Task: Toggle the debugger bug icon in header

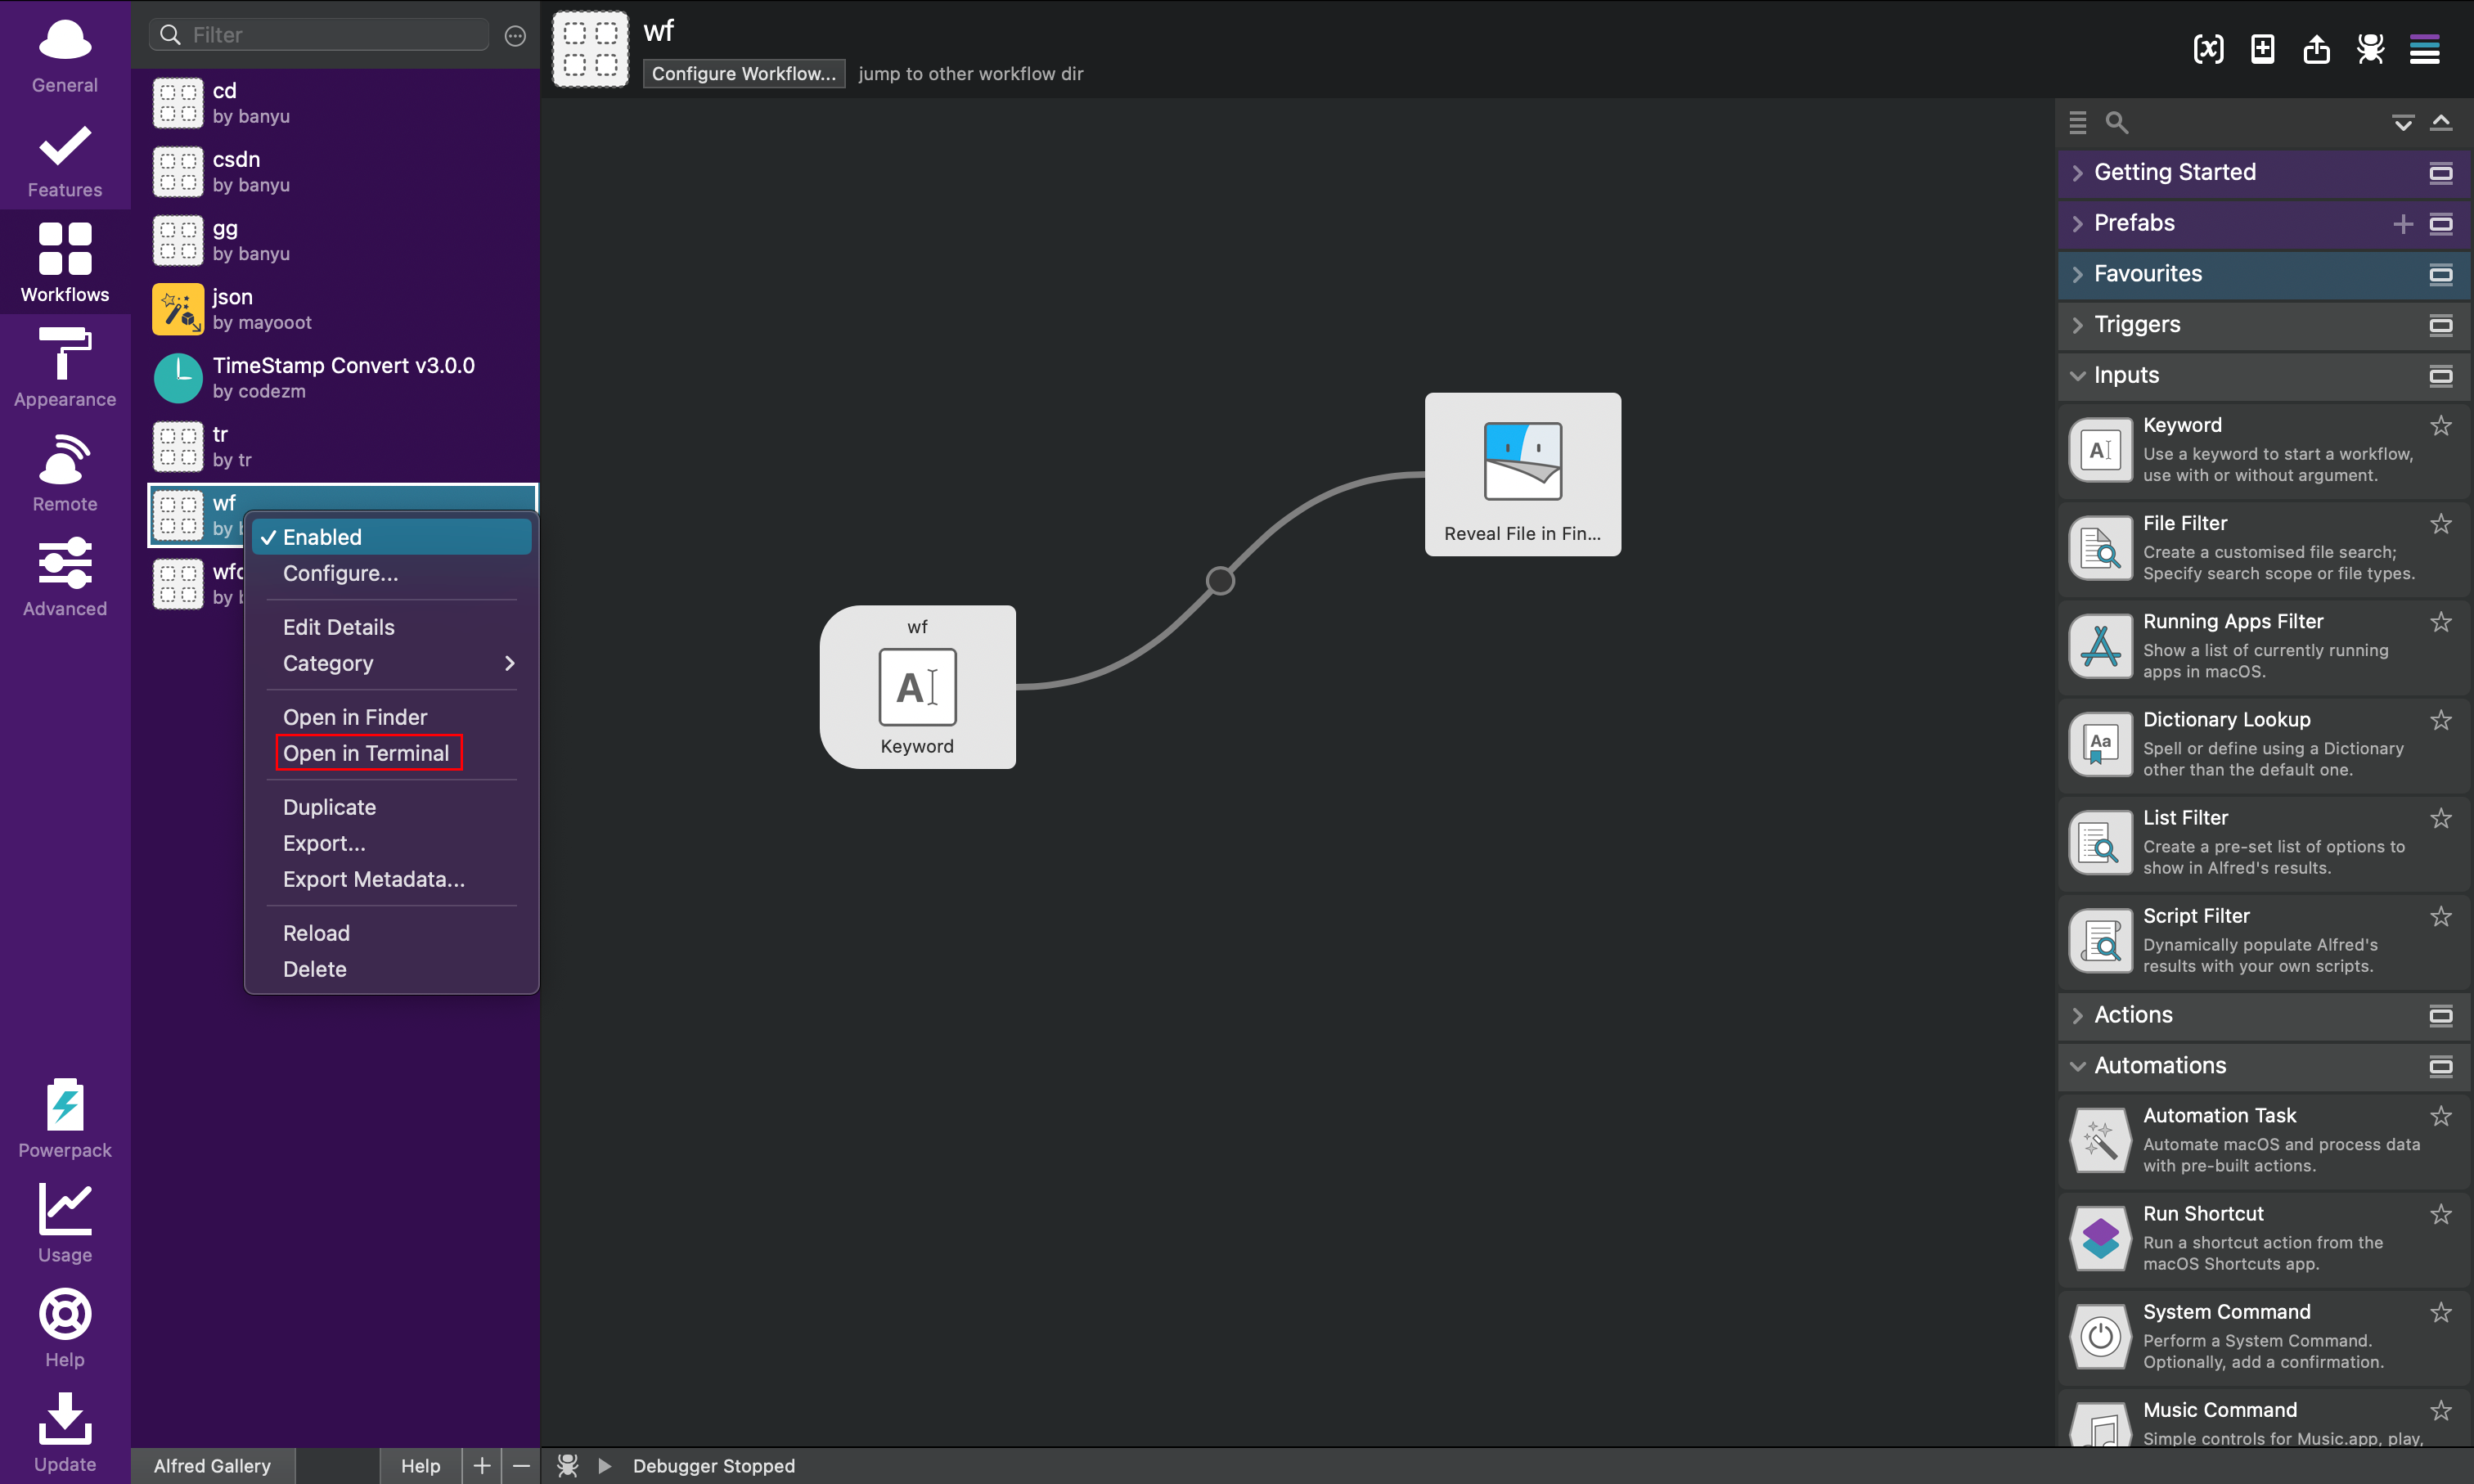Action: 2370,48
